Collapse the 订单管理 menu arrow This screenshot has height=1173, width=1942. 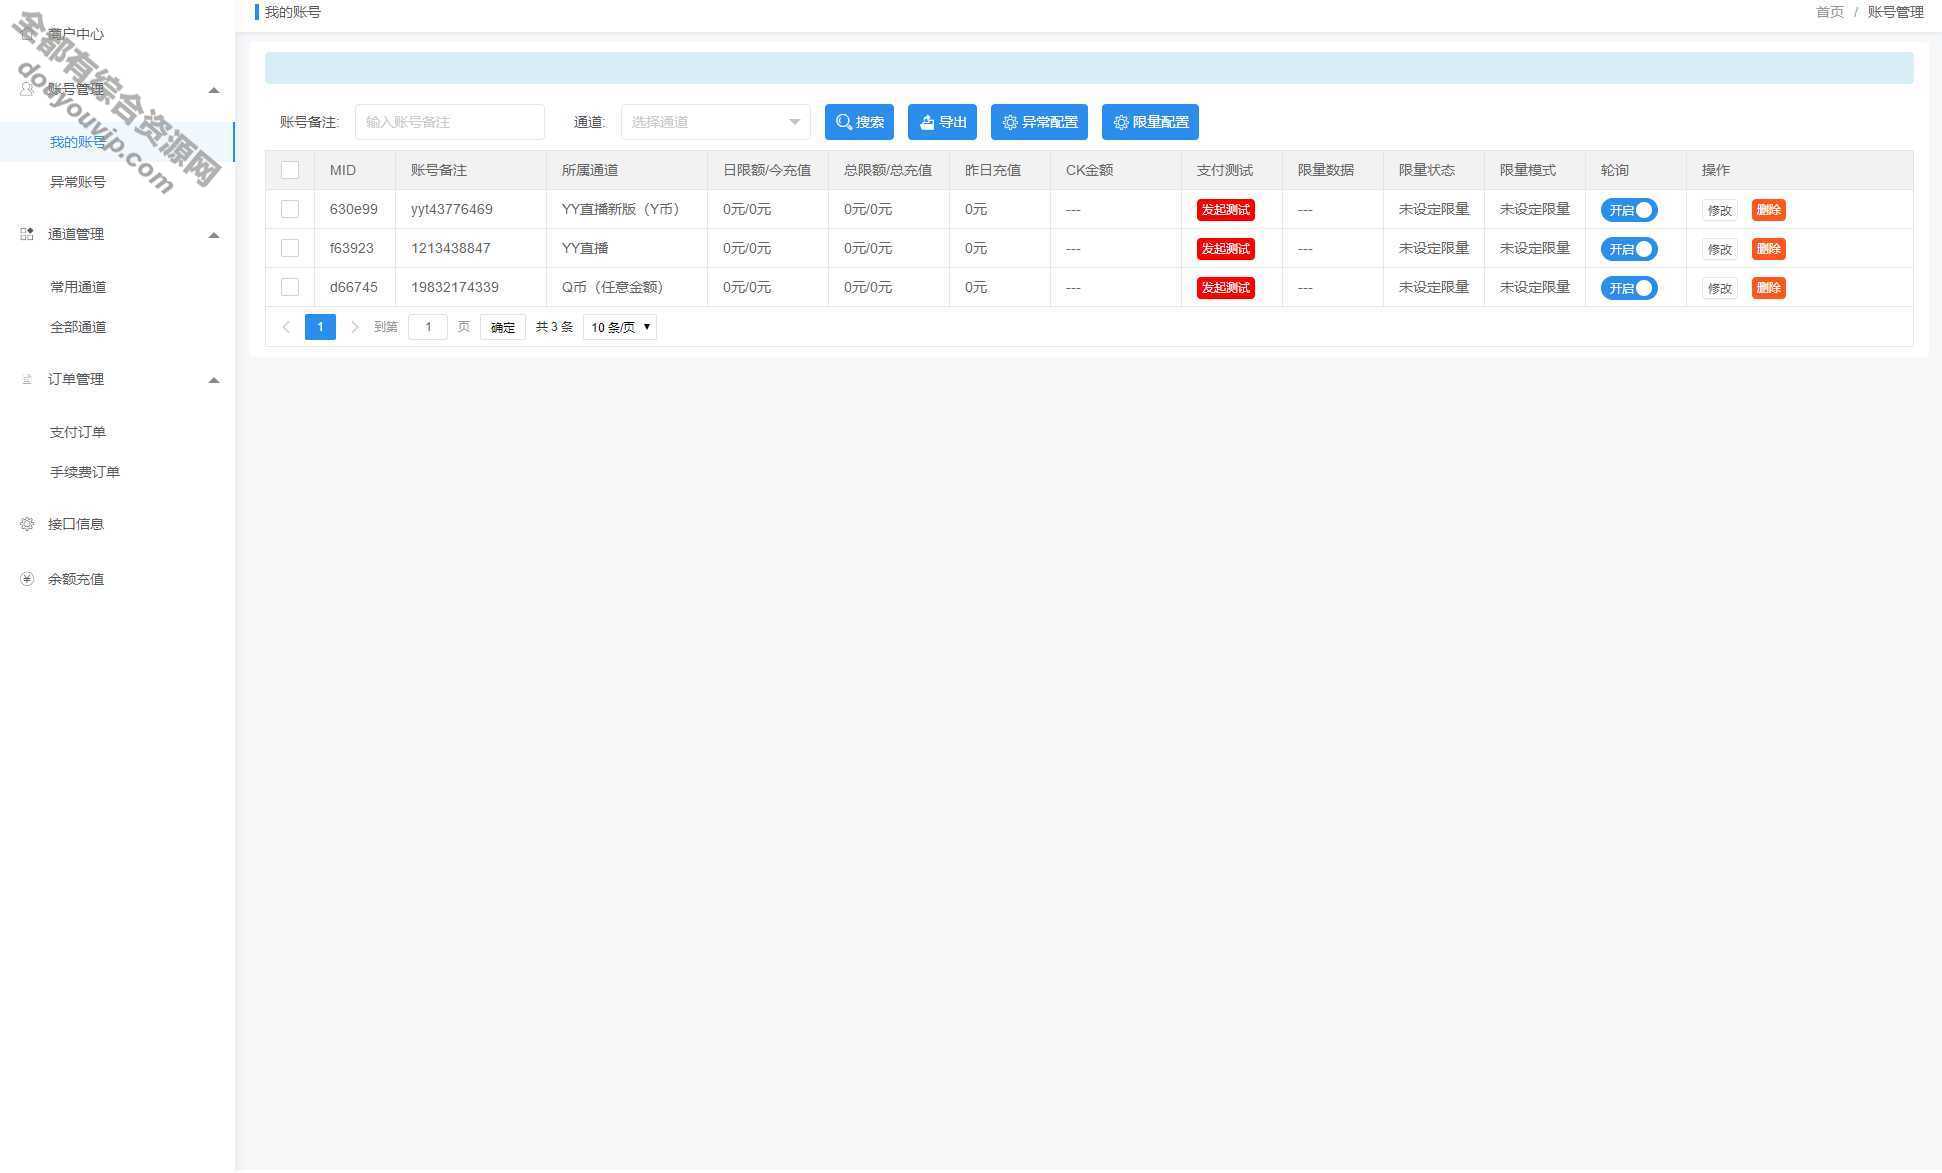[x=213, y=380]
